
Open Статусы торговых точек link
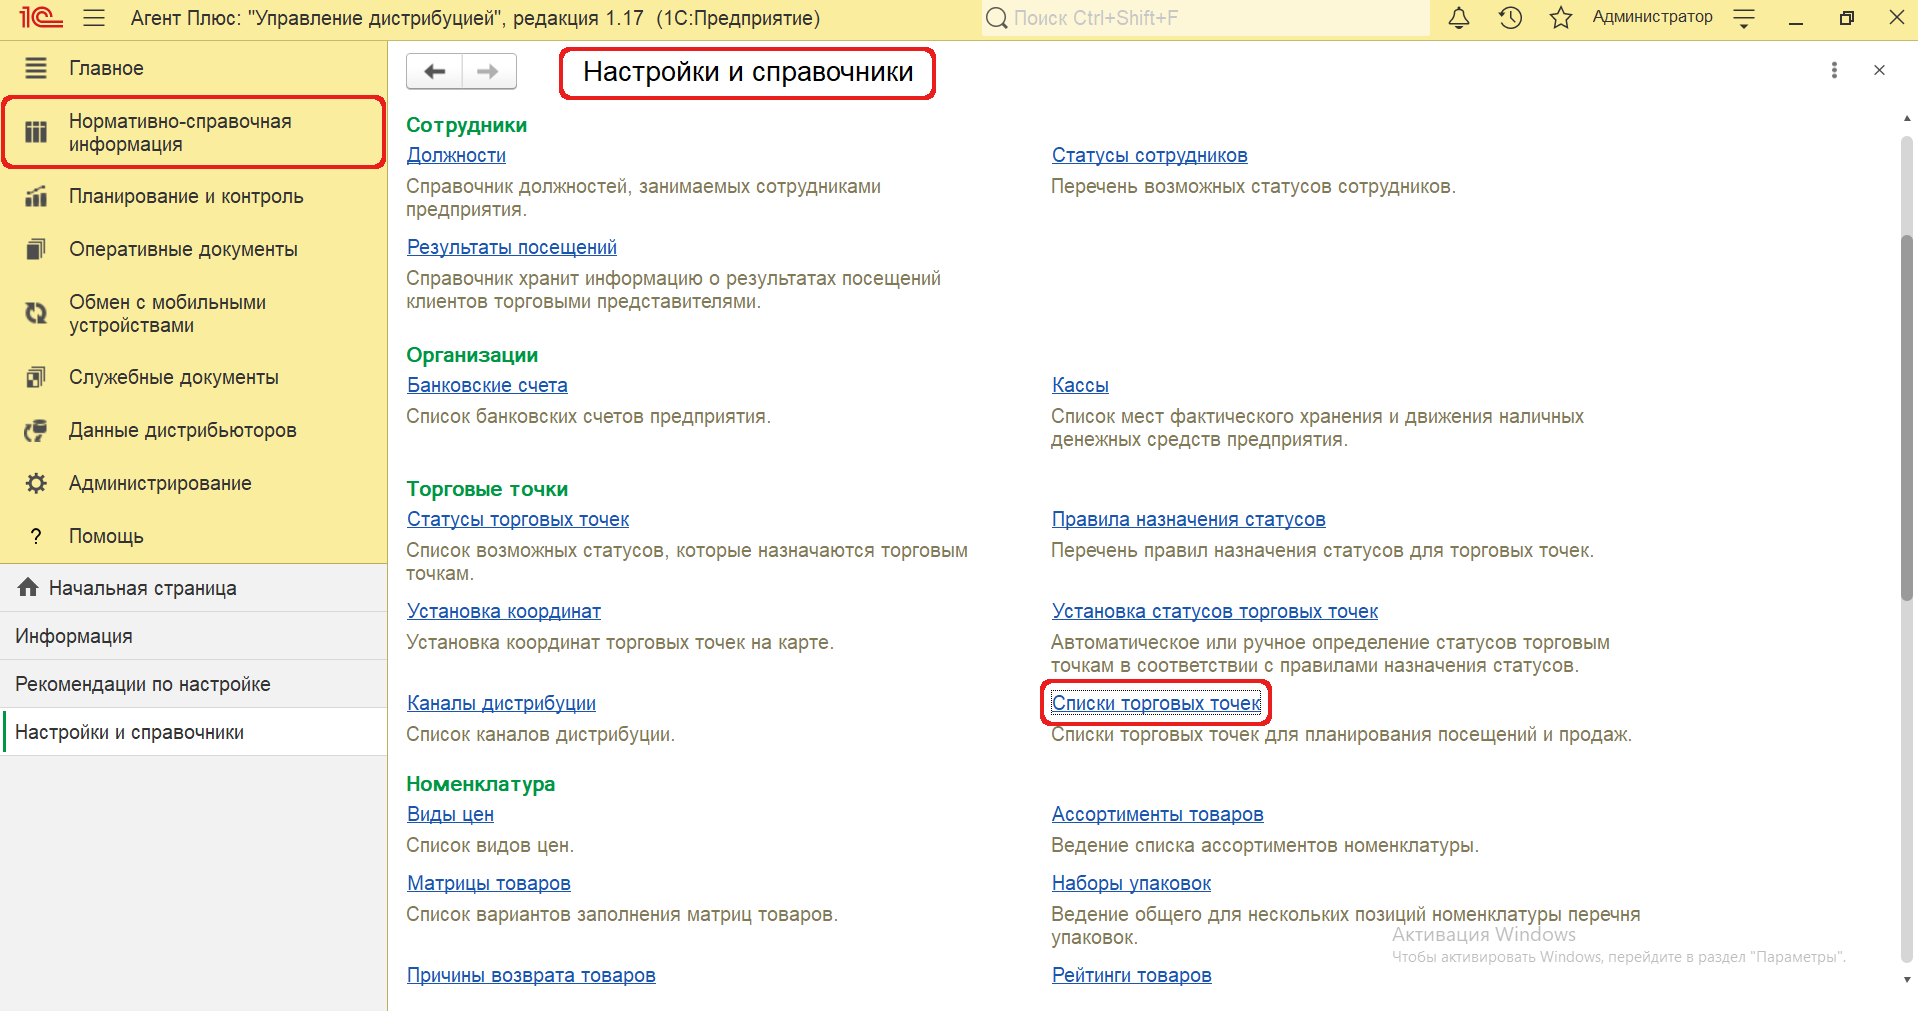(x=518, y=519)
